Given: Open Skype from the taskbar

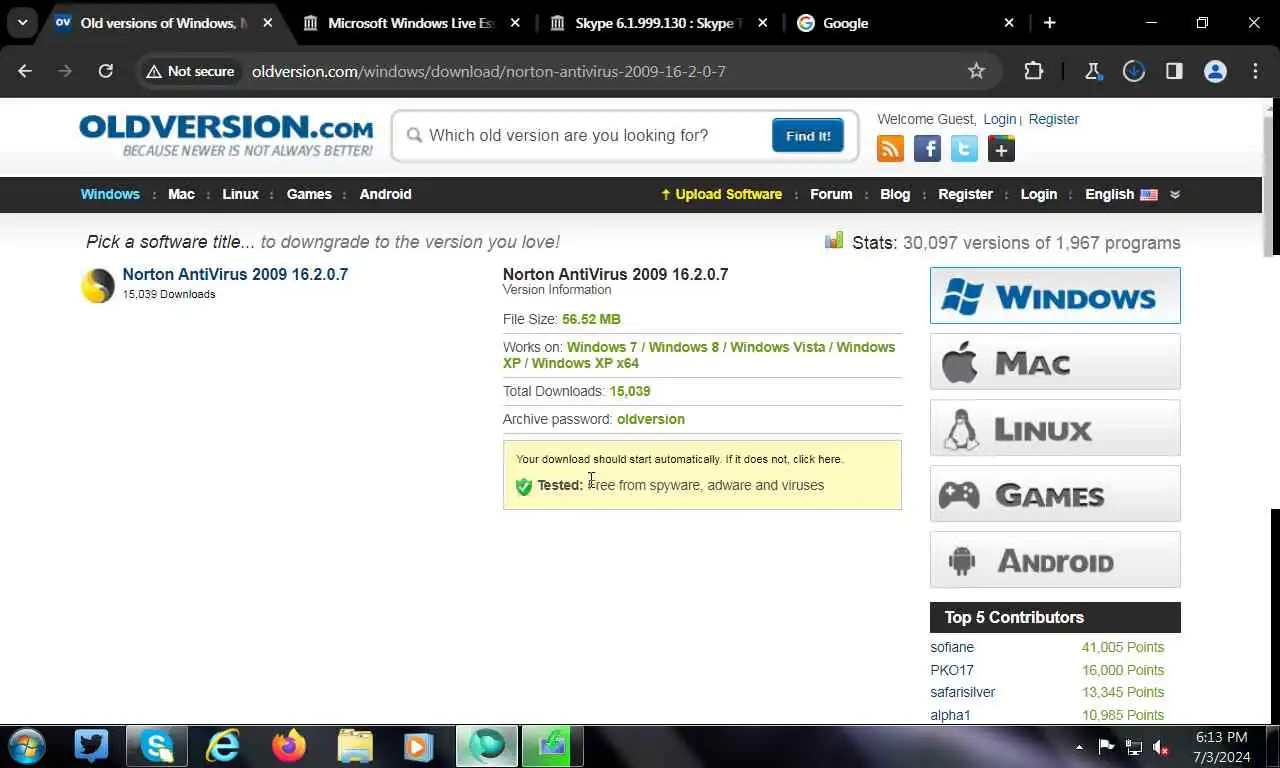Looking at the screenshot, I should tap(156, 746).
